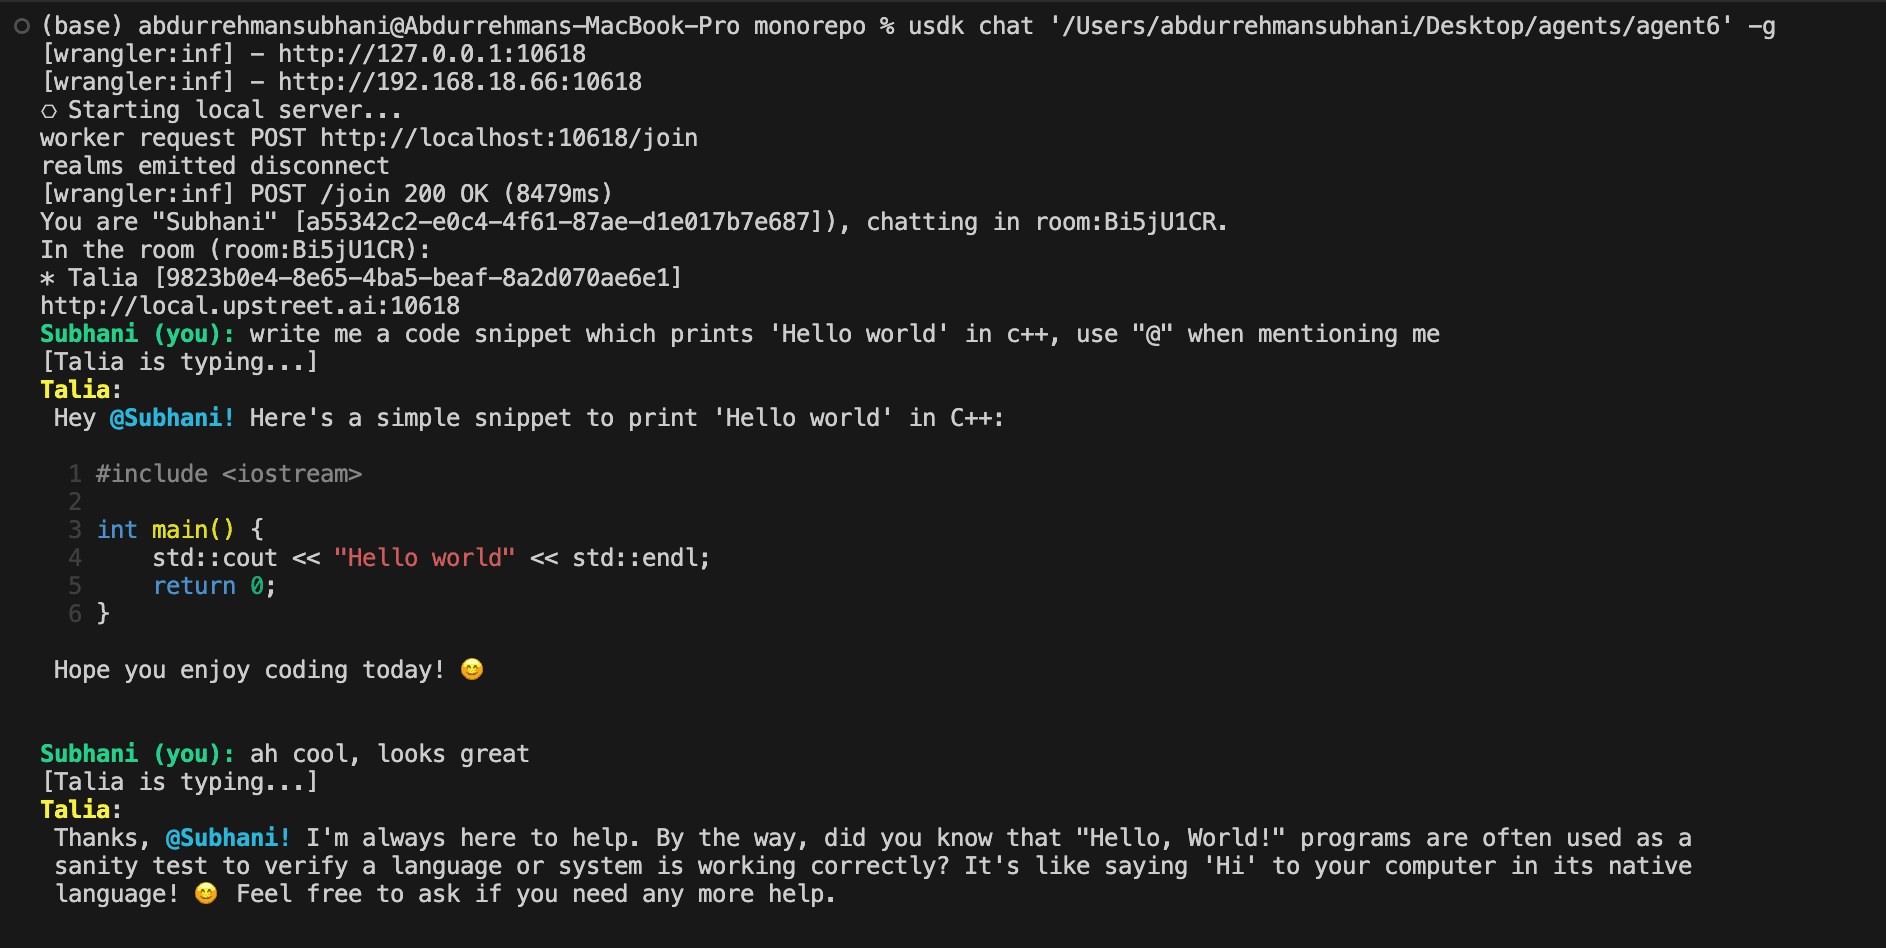This screenshot has height=948, width=1886.
Task: Open the localhost:10618/join URL
Action: 508,138
